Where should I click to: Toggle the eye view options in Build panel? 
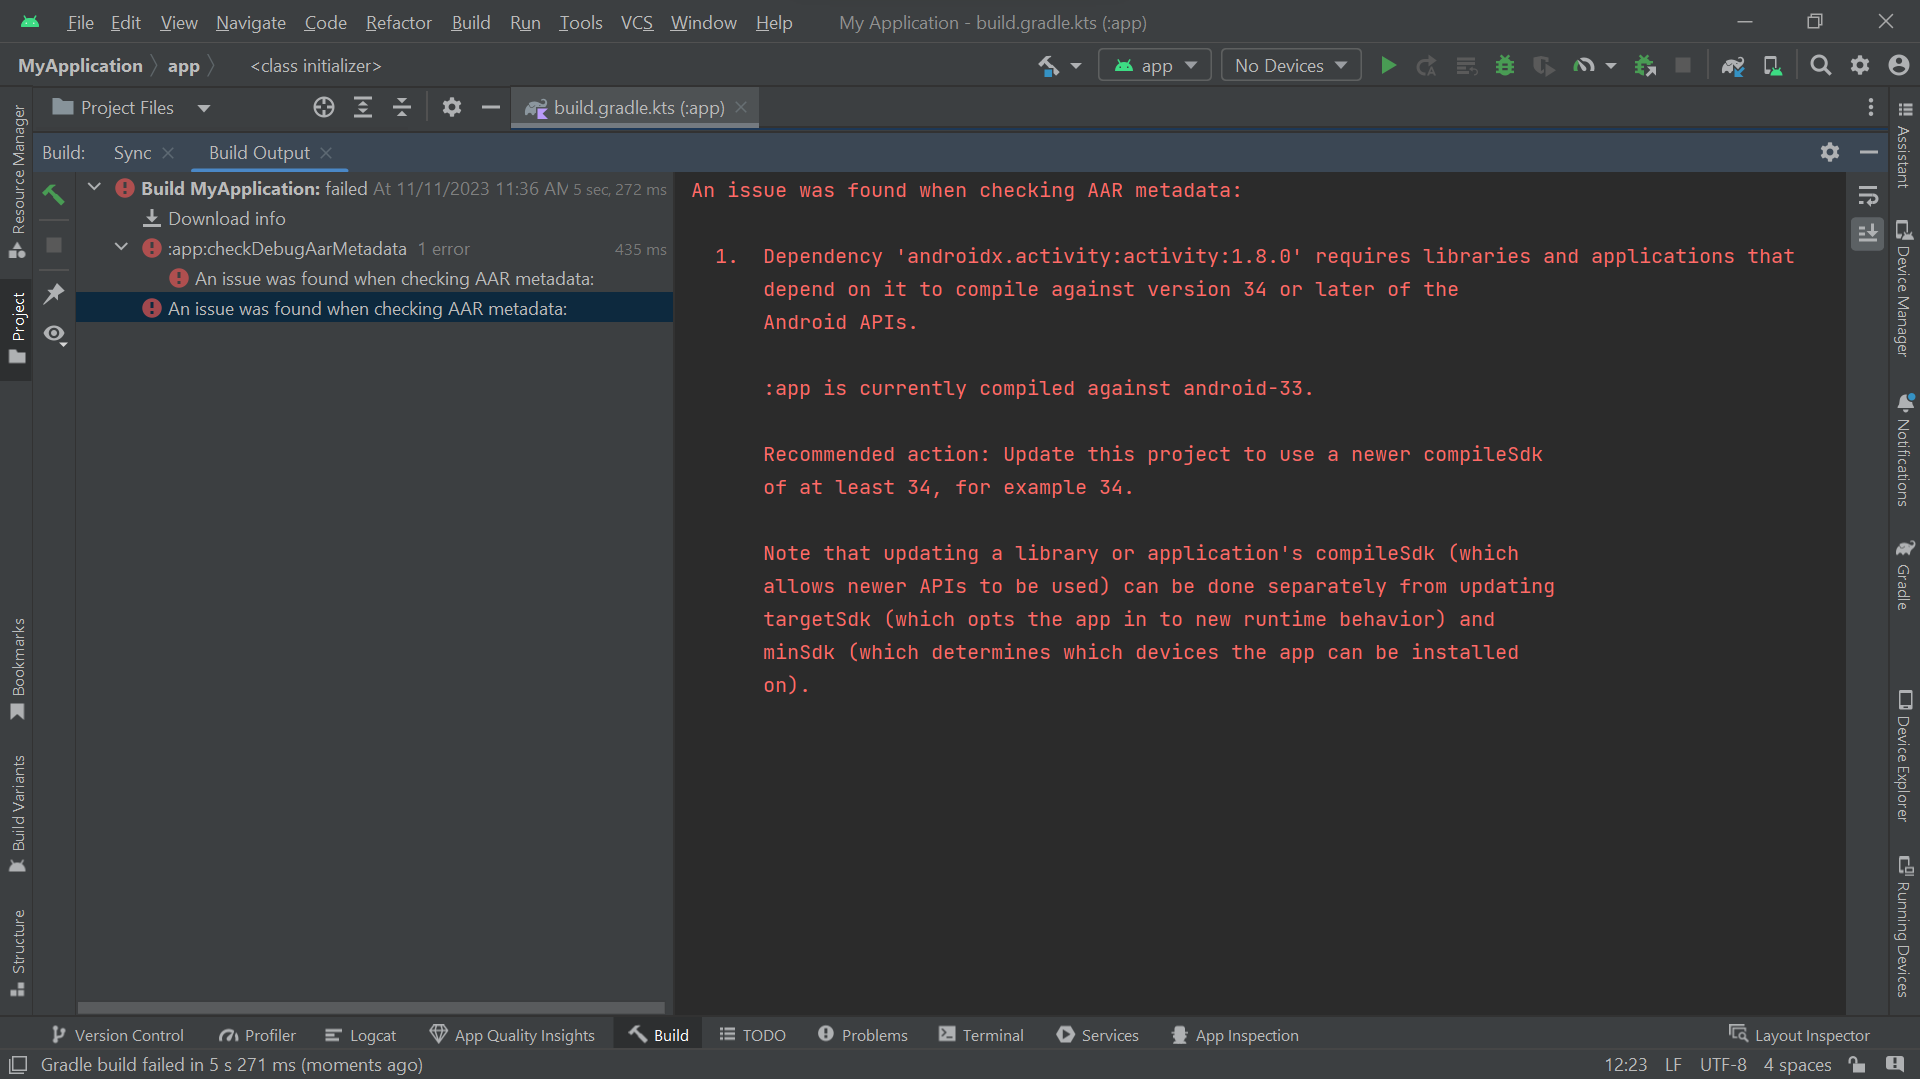(54, 335)
